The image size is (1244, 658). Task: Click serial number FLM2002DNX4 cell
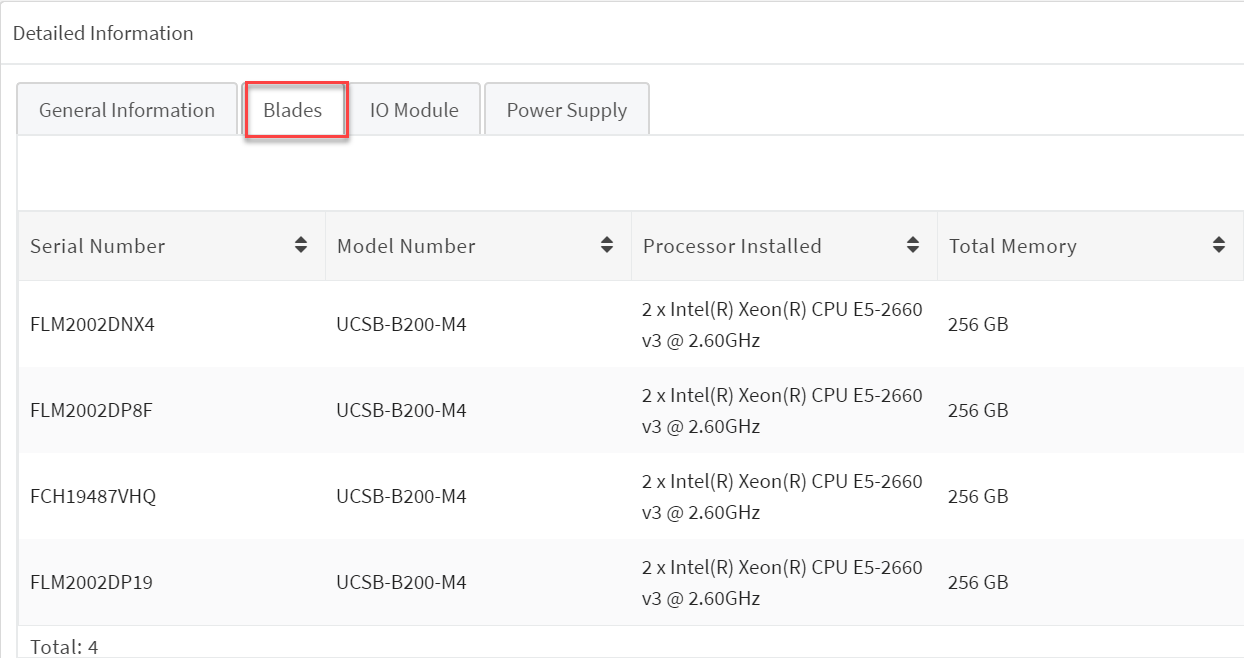click(x=92, y=325)
